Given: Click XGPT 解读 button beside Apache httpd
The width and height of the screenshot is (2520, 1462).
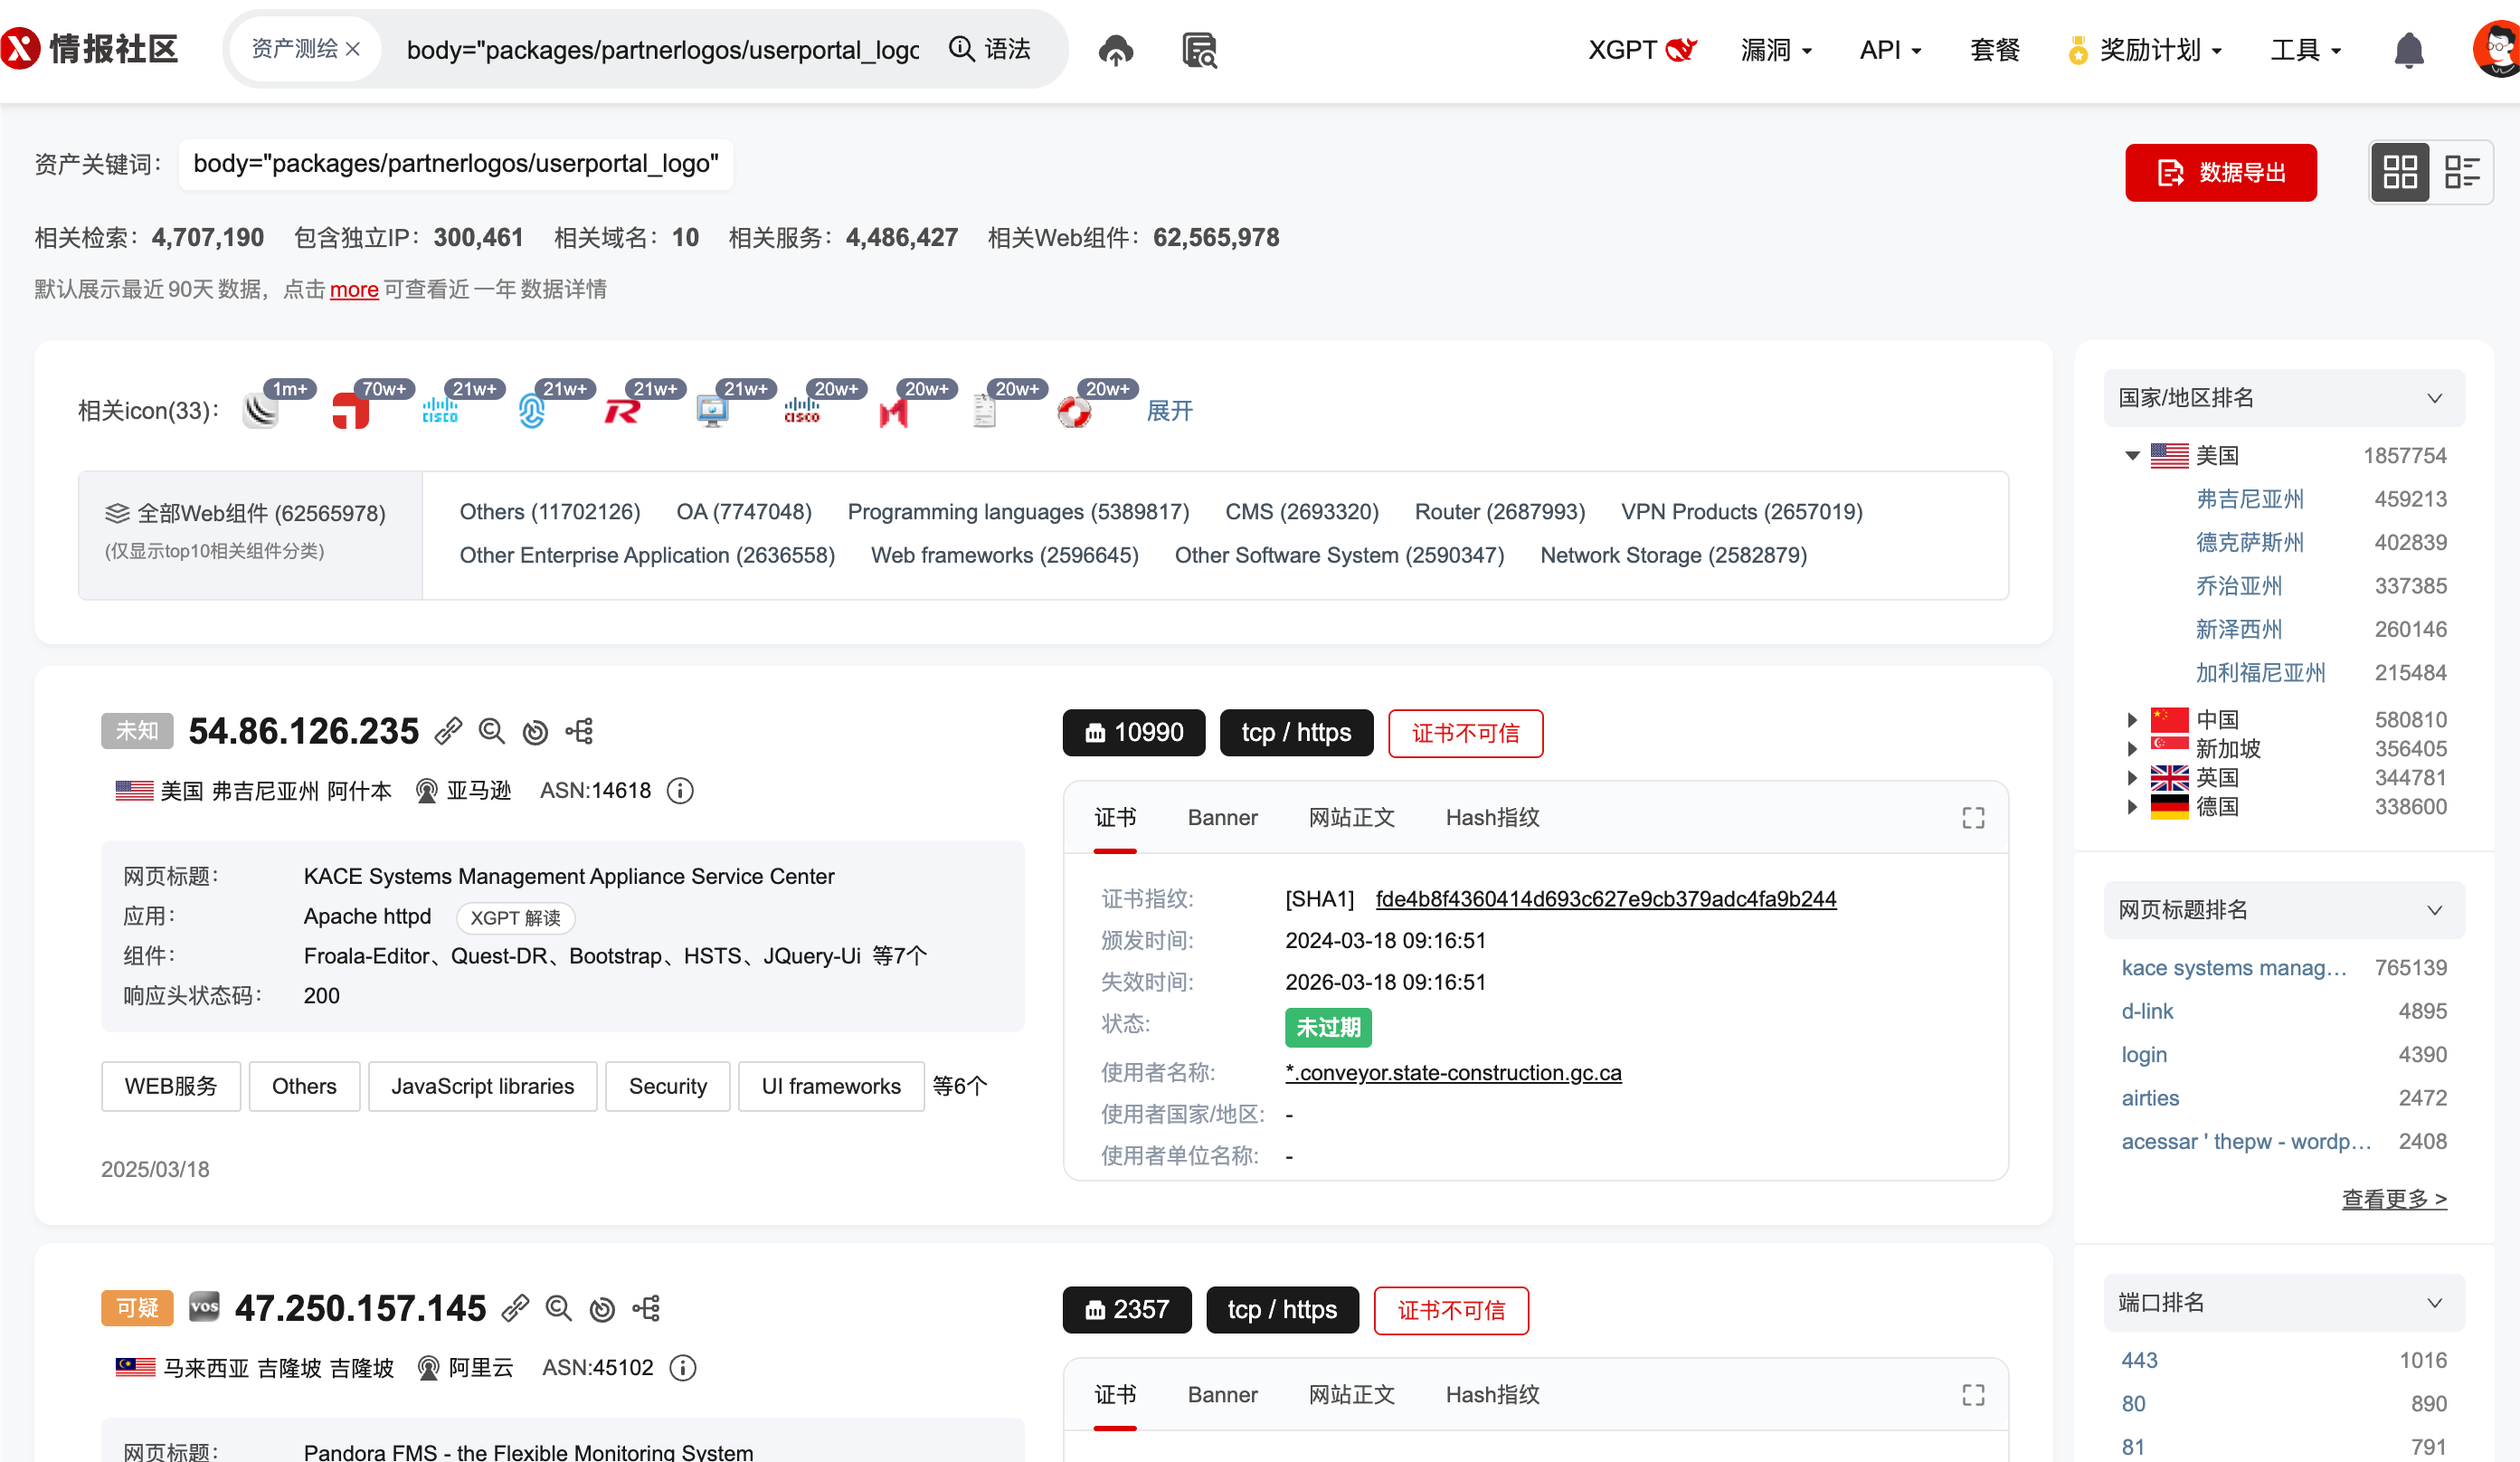Looking at the screenshot, I should pos(515,918).
